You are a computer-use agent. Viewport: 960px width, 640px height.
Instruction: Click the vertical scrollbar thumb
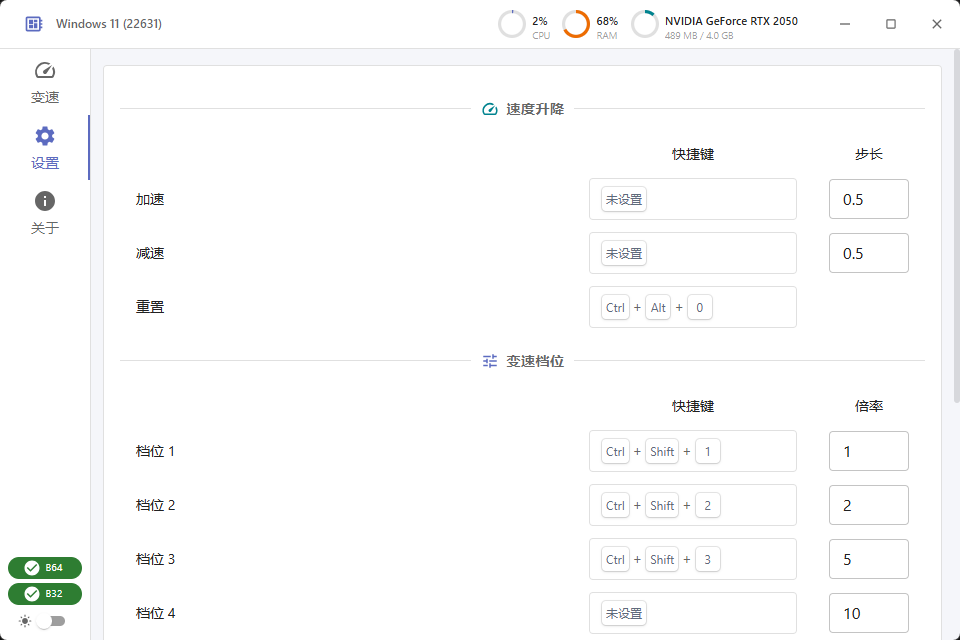[x=956, y=227]
